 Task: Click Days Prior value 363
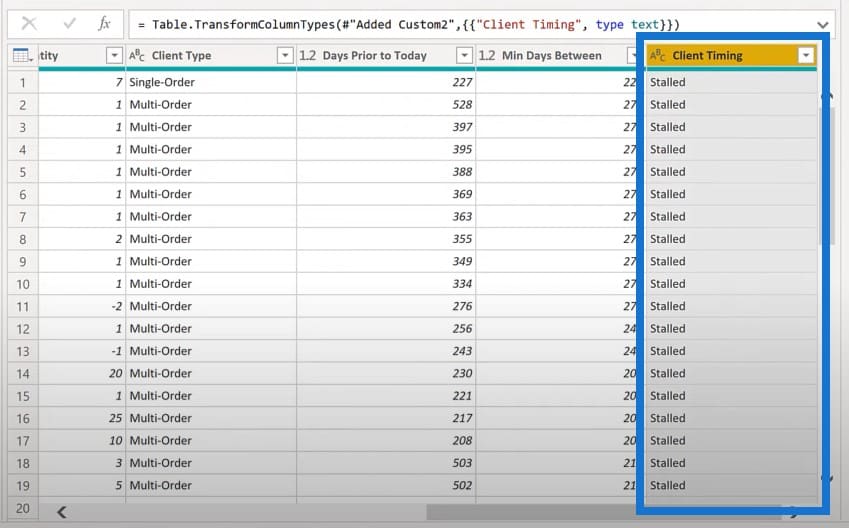click(462, 217)
